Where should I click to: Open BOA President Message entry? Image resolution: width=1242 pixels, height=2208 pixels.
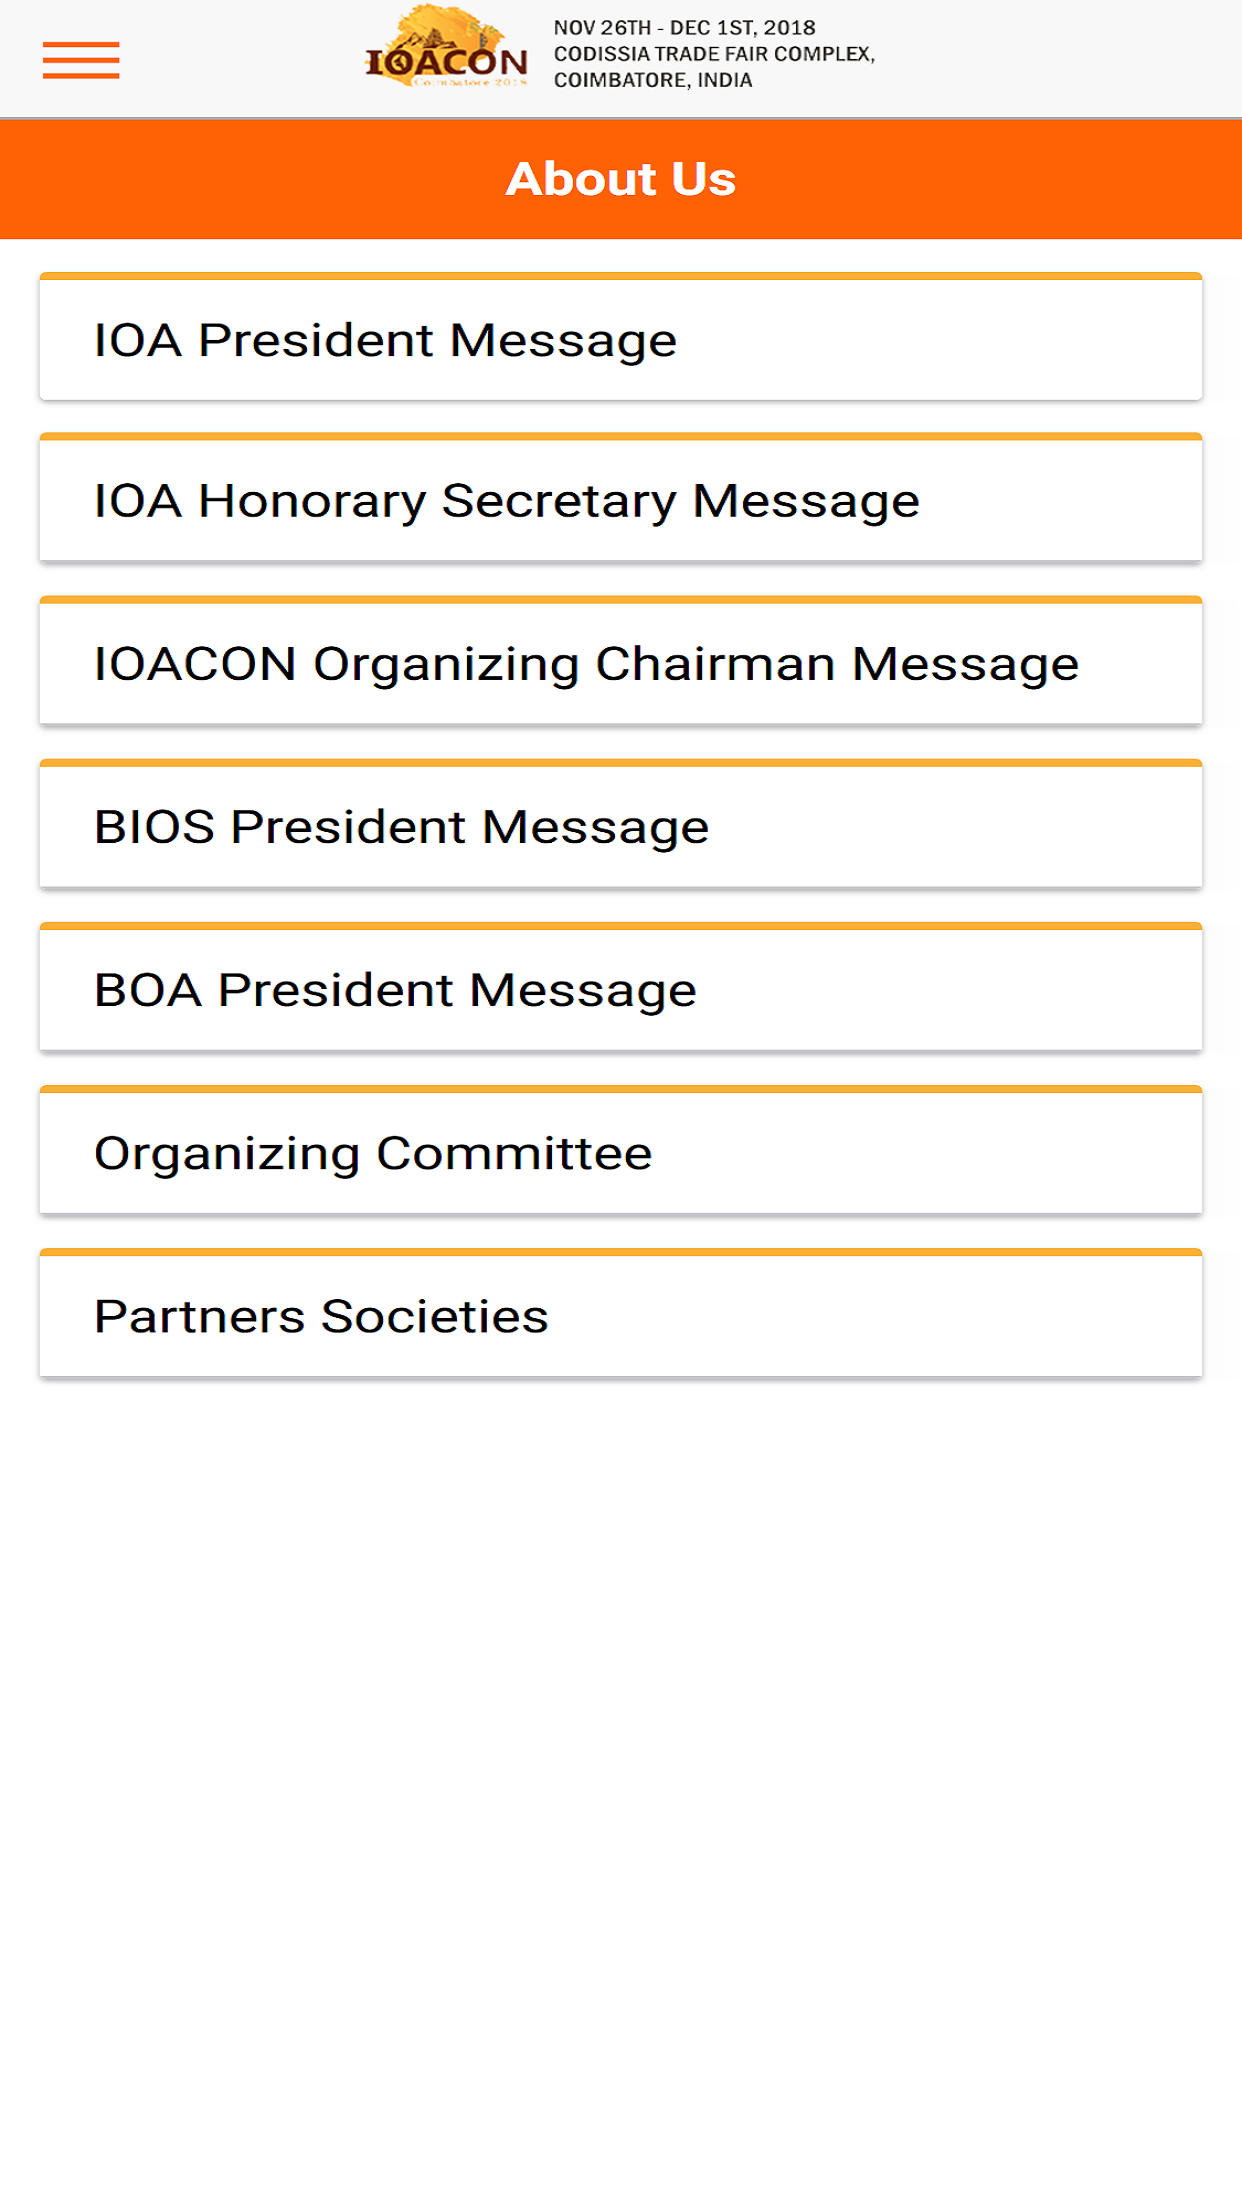620,990
